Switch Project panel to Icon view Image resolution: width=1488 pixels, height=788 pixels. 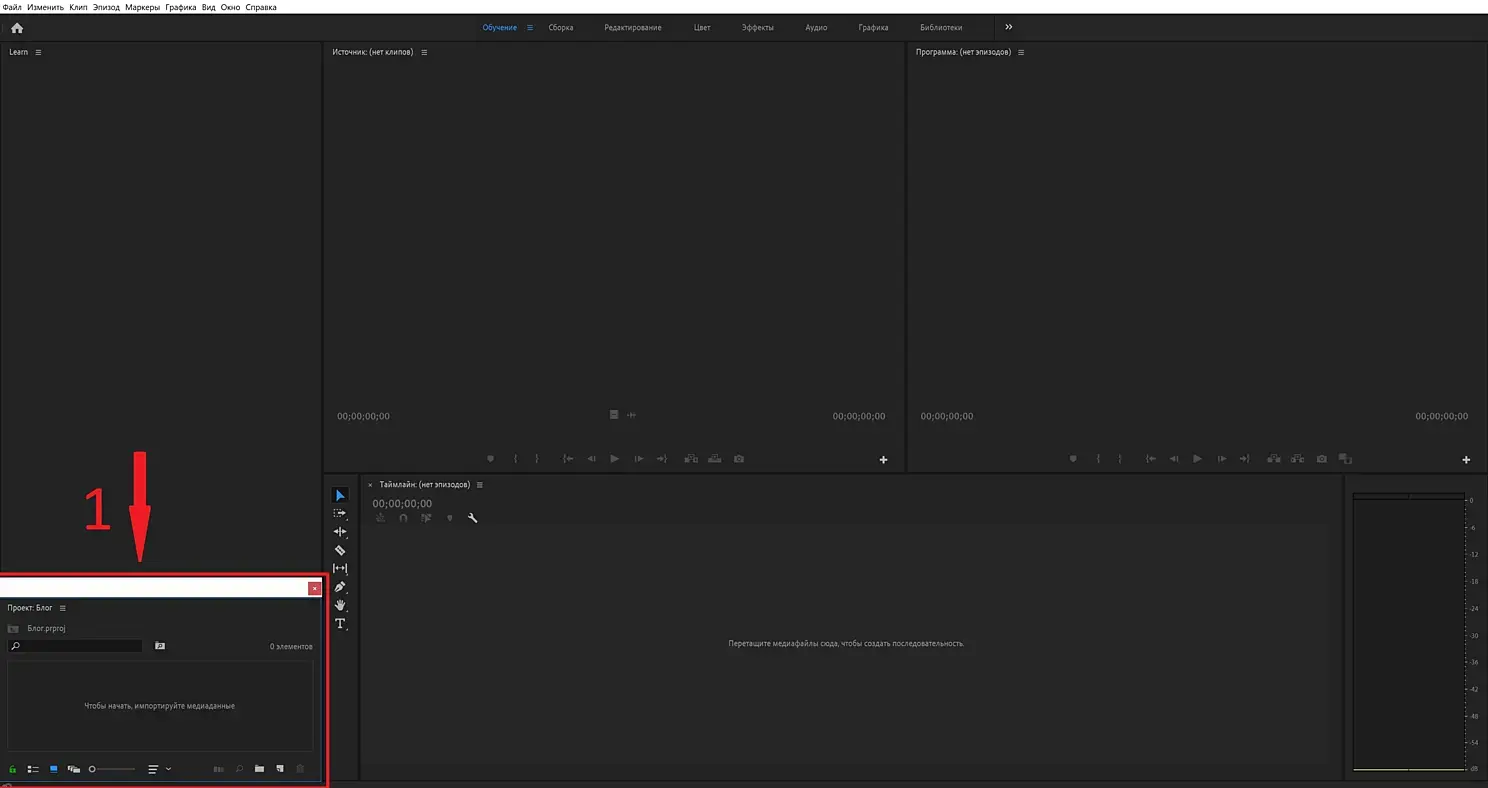click(x=54, y=769)
